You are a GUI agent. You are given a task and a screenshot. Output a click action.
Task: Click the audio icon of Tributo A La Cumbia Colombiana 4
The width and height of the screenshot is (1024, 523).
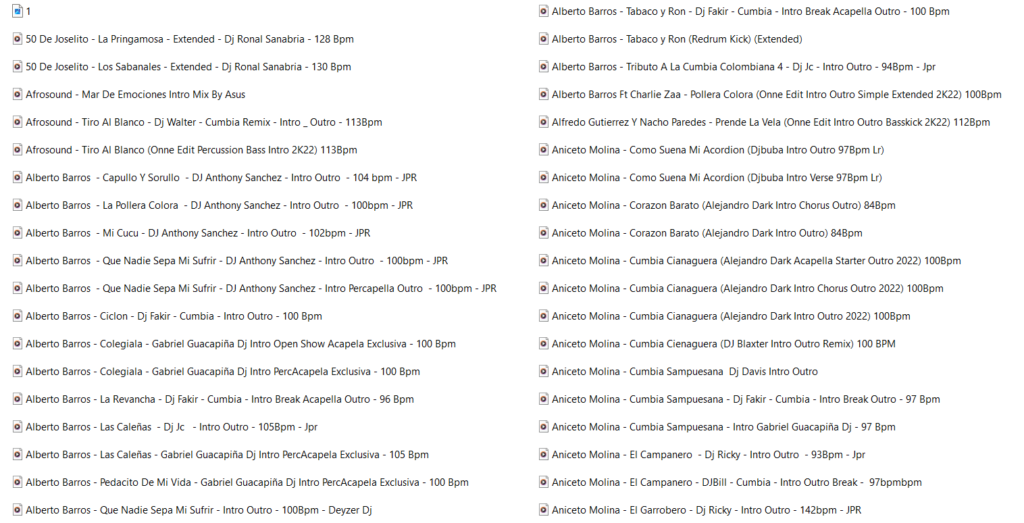[x=544, y=67]
